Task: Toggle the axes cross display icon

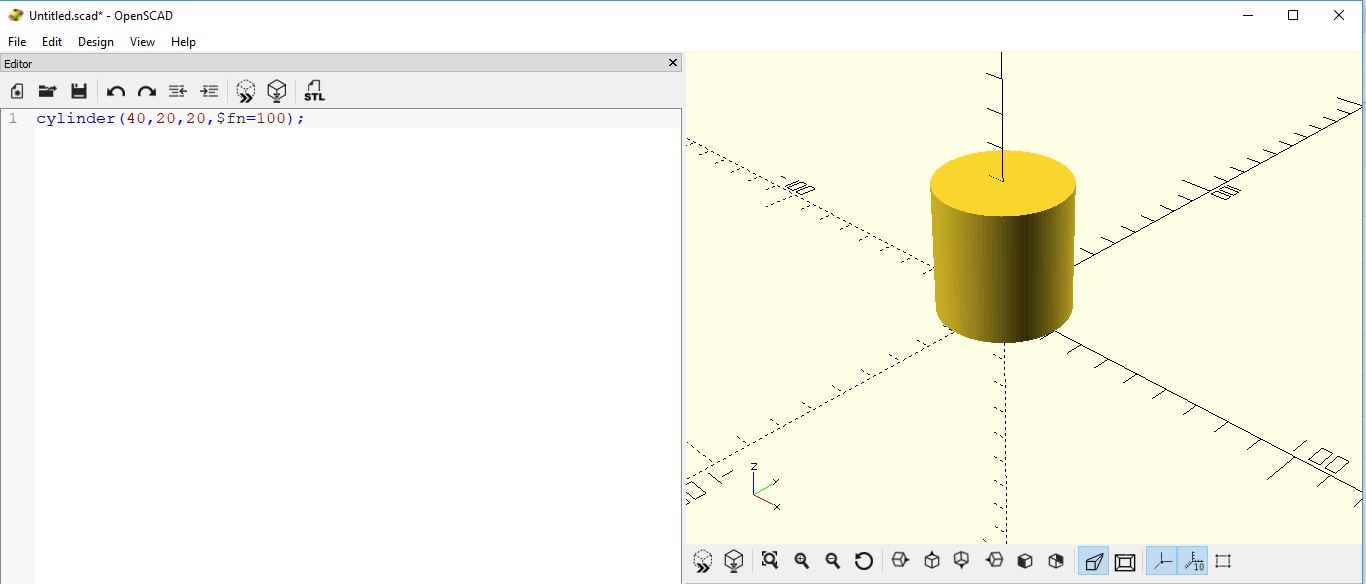Action: click(x=1163, y=561)
